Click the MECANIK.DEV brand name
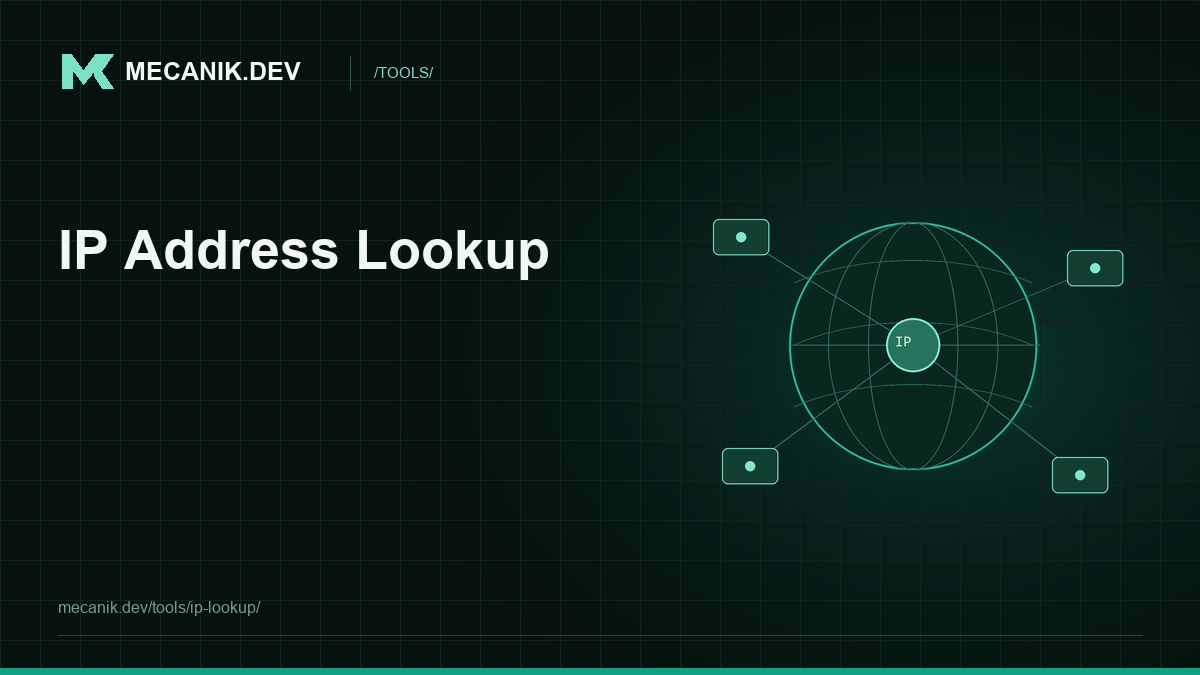 (213, 72)
